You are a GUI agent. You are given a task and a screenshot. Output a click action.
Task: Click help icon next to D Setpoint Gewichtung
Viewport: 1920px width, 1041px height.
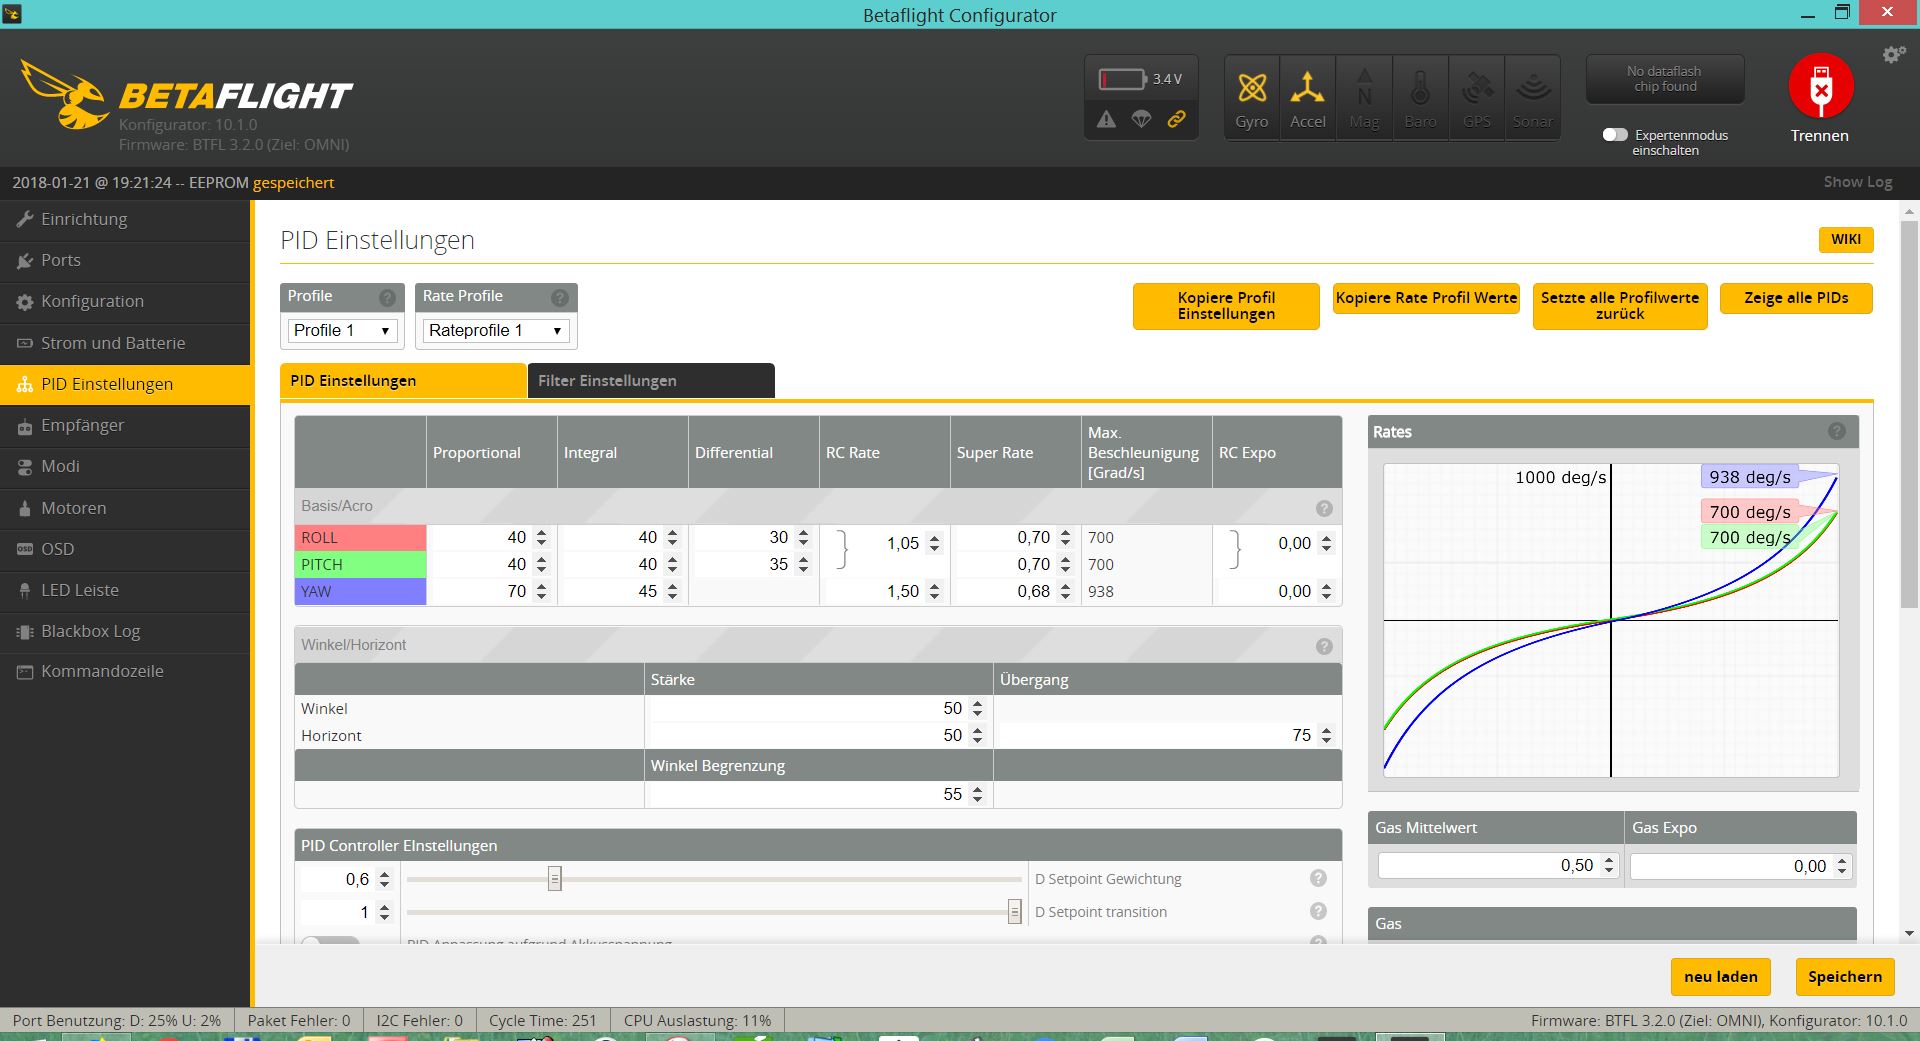[x=1318, y=878]
